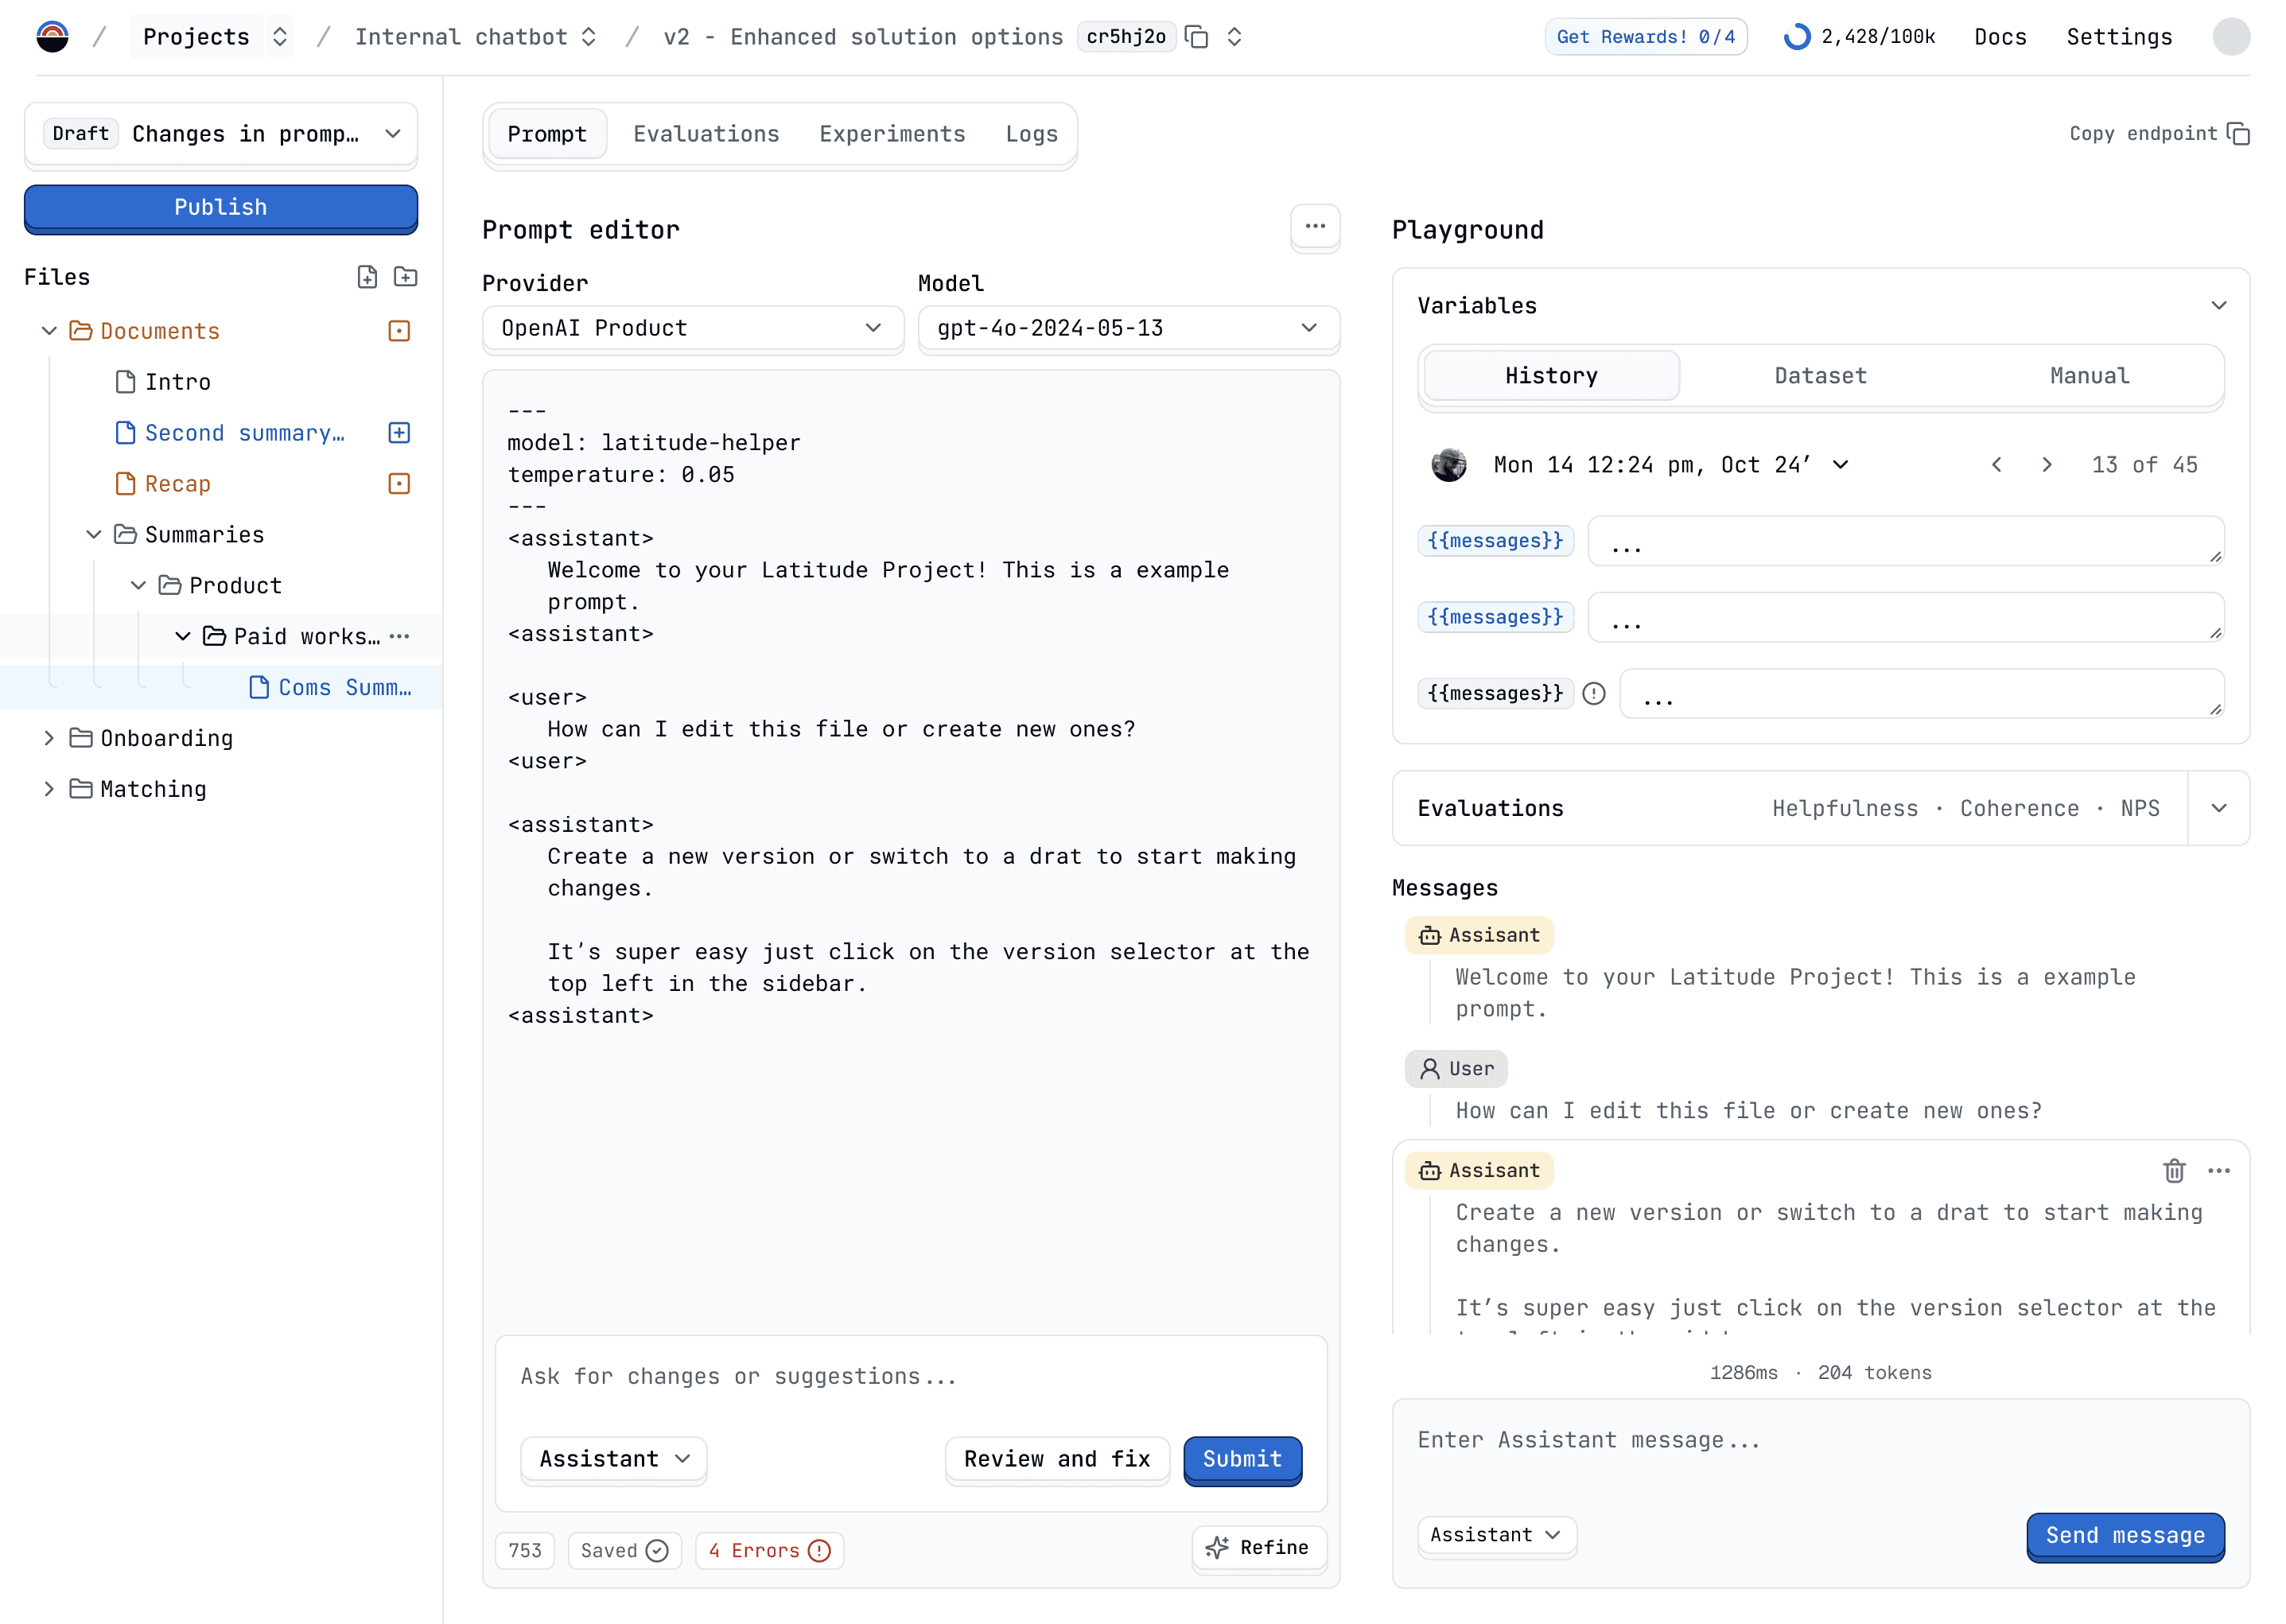Screen dimensions: 2286x1624
Task: Expand the Matching folder
Action: 49,789
